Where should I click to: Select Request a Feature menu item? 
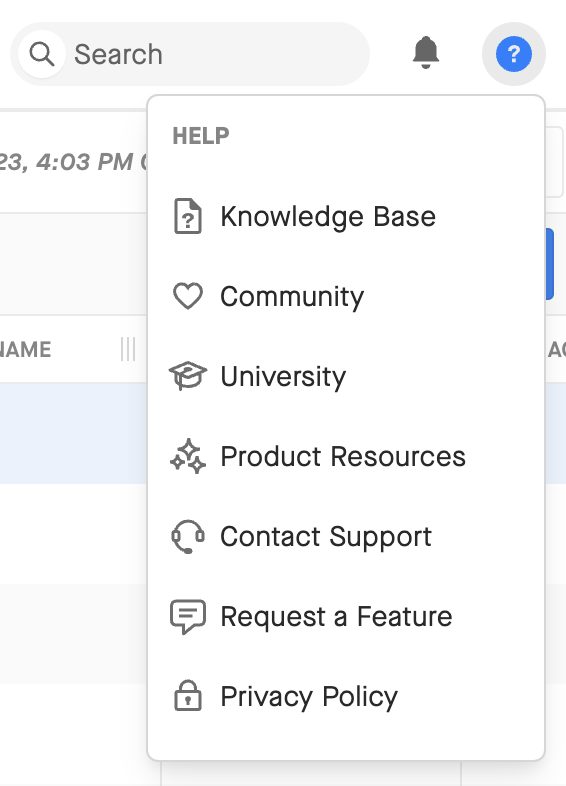(x=346, y=617)
